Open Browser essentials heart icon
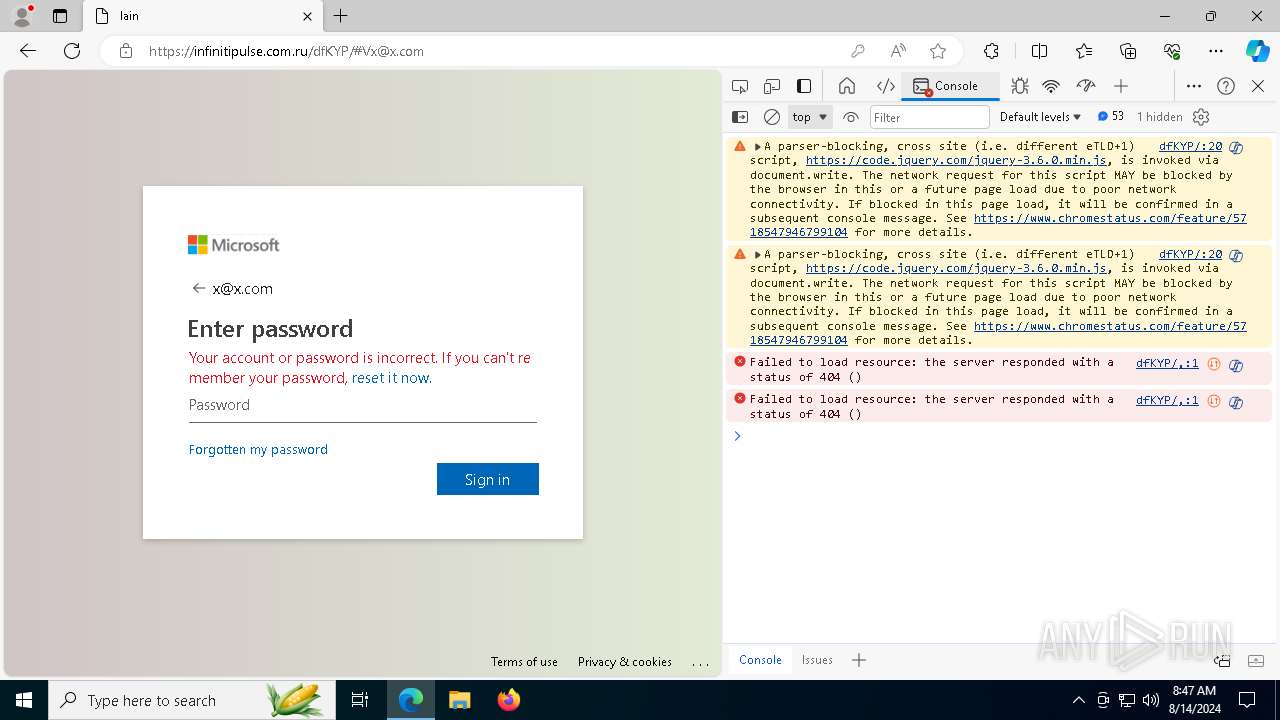The image size is (1280, 720). coord(1172,51)
